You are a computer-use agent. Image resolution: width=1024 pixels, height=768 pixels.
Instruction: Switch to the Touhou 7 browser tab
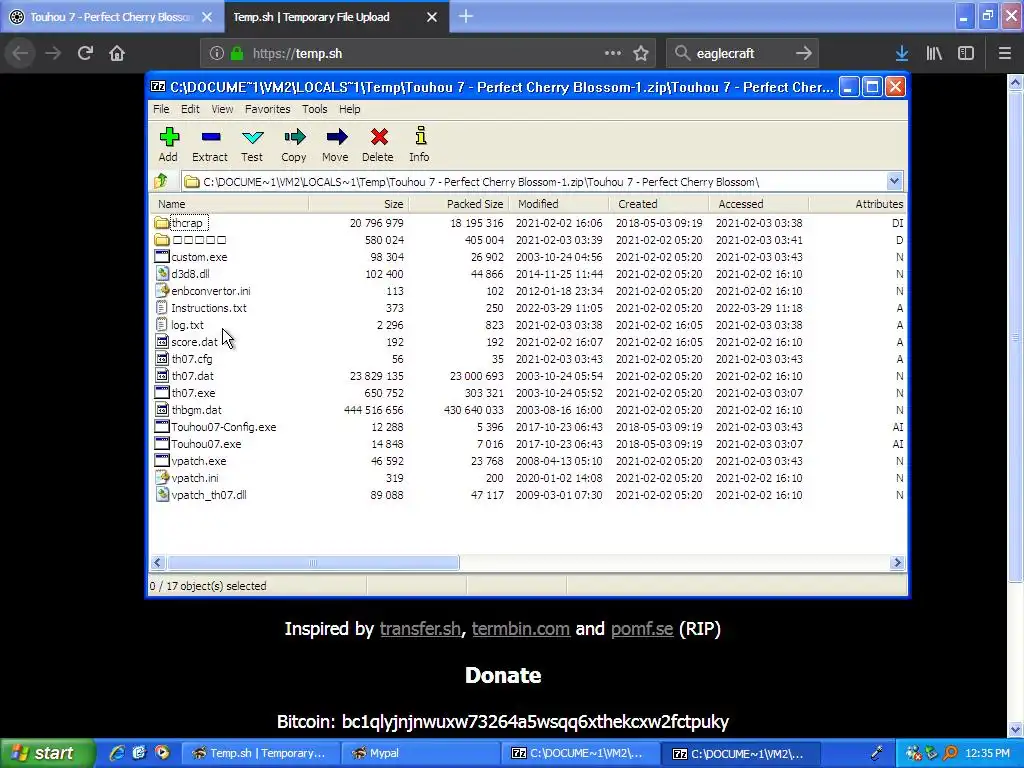[111, 17]
